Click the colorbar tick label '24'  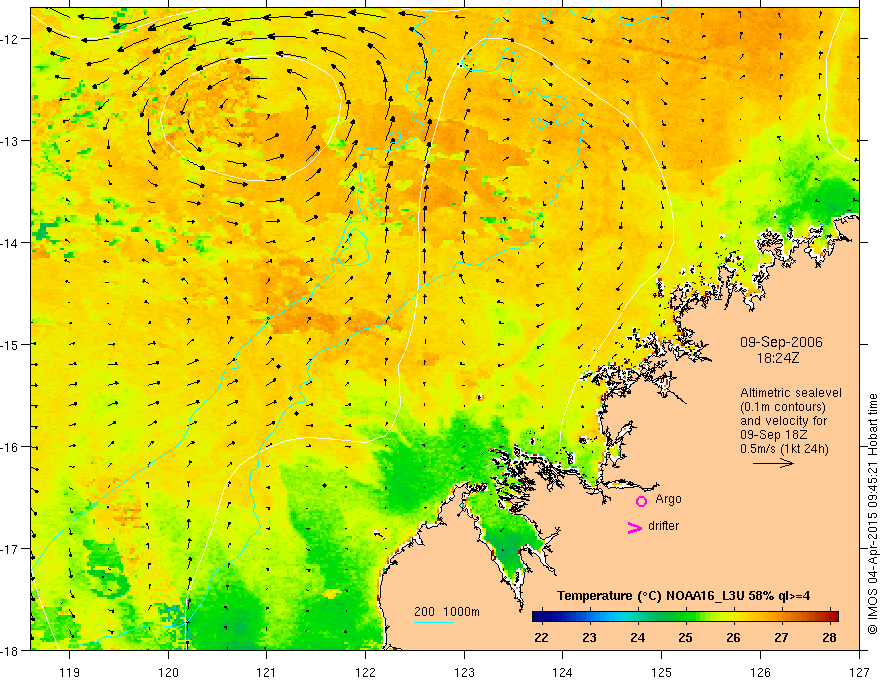638,638
